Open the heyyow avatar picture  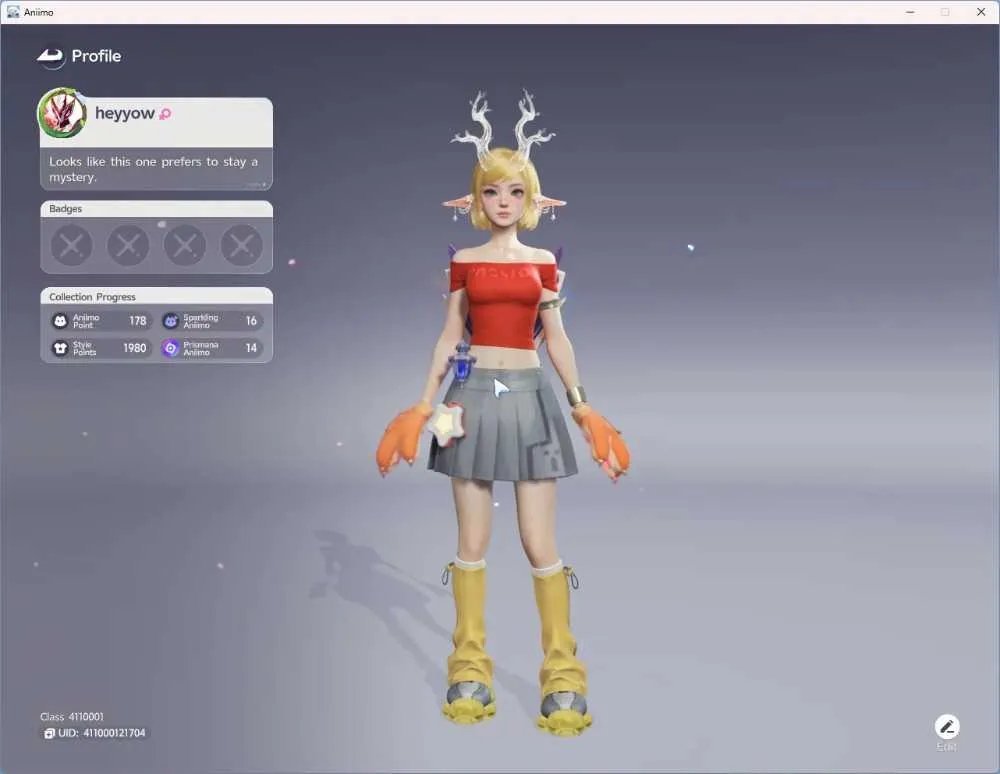[x=62, y=113]
